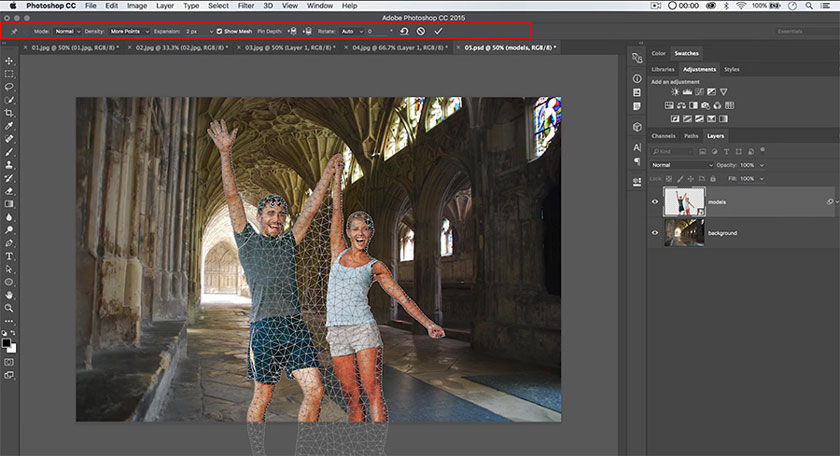Screen dimensions: 840x456
Task: Commit Puppet Warp with the checkmark
Action: point(438,31)
